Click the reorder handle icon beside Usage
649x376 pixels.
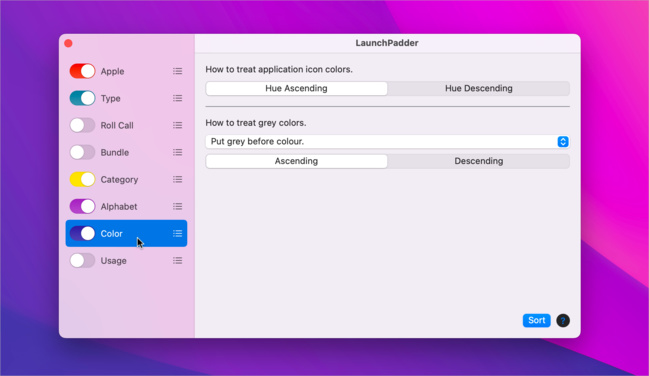click(x=178, y=260)
